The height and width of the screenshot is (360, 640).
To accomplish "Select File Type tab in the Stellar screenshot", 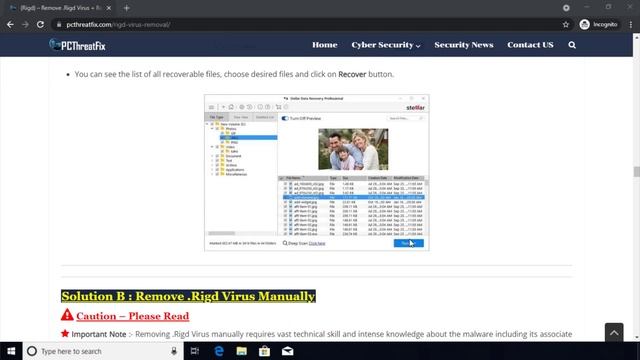I will point(216,117).
